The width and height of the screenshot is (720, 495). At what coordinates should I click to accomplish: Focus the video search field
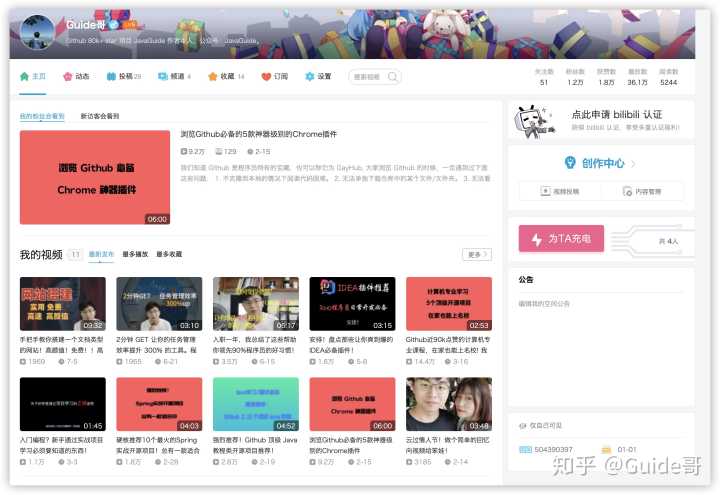coord(375,77)
